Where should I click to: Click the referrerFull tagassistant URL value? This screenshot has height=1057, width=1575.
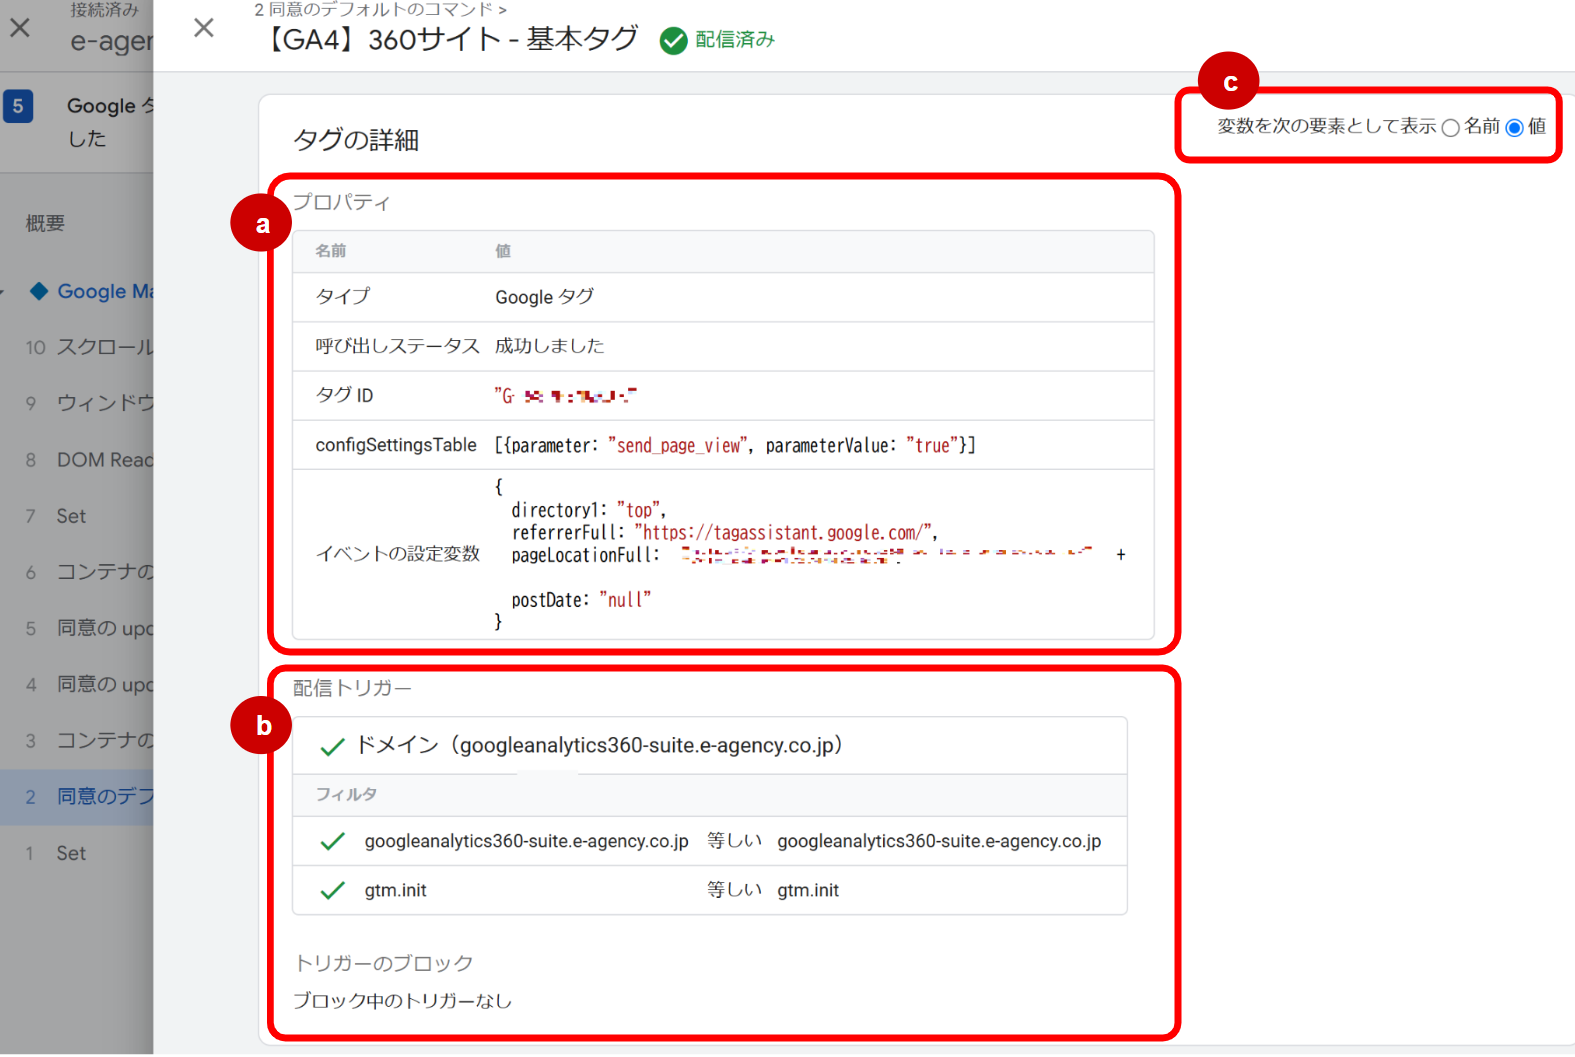tap(786, 533)
